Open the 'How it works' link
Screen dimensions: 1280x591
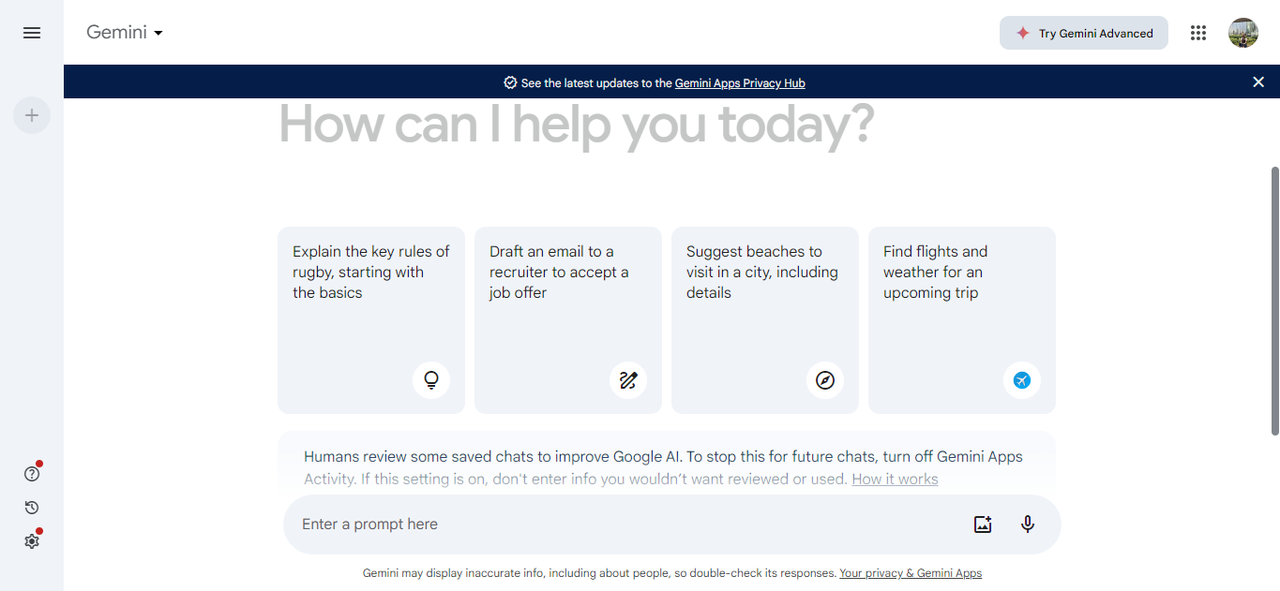894,479
